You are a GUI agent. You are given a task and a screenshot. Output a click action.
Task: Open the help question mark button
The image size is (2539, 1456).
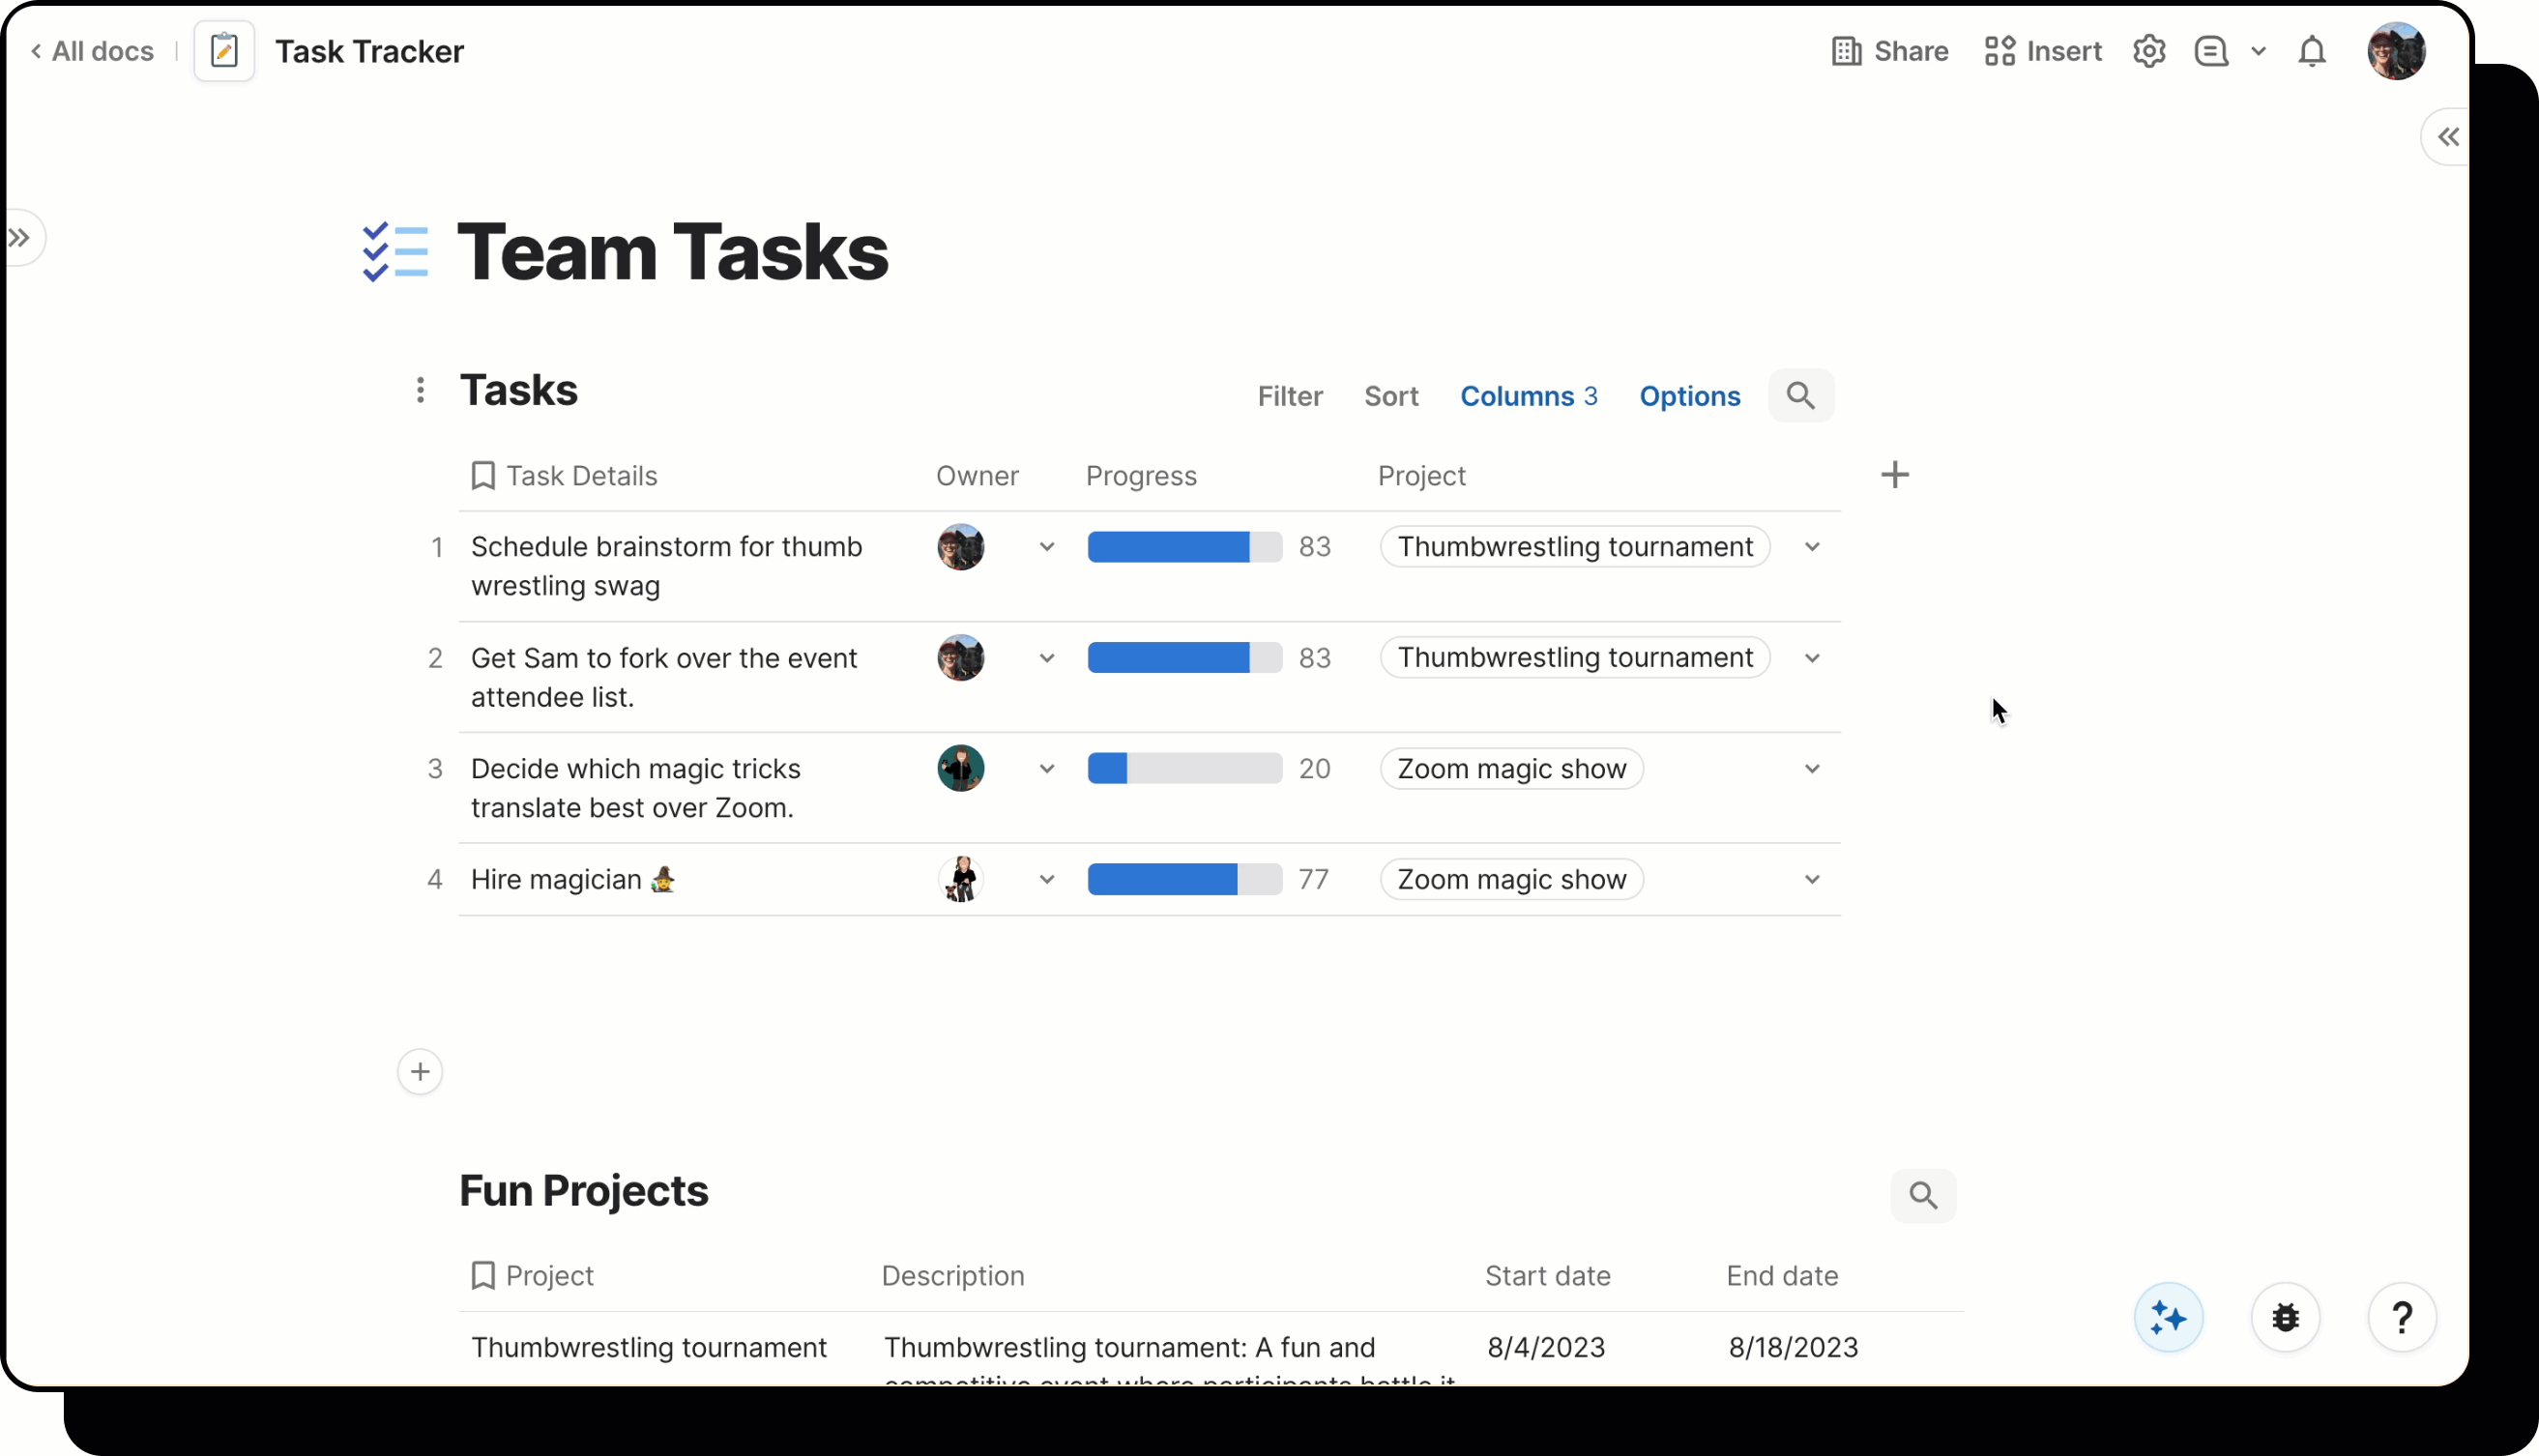(x=2401, y=1317)
